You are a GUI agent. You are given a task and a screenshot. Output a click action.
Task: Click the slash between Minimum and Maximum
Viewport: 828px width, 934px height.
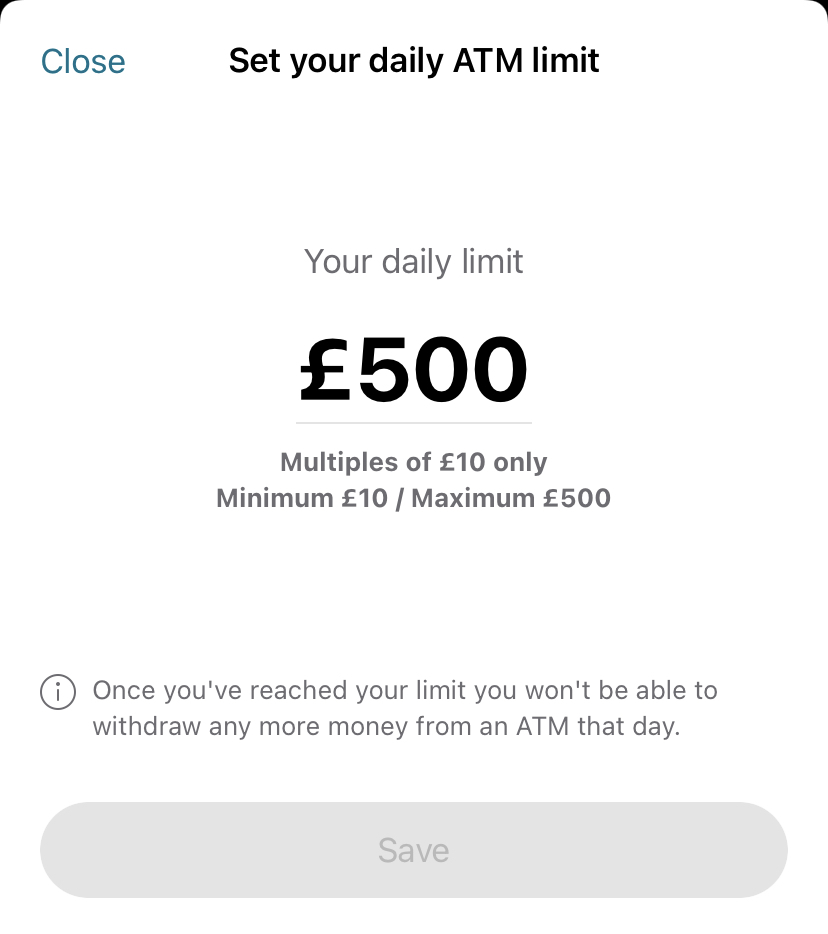tap(400, 499)
